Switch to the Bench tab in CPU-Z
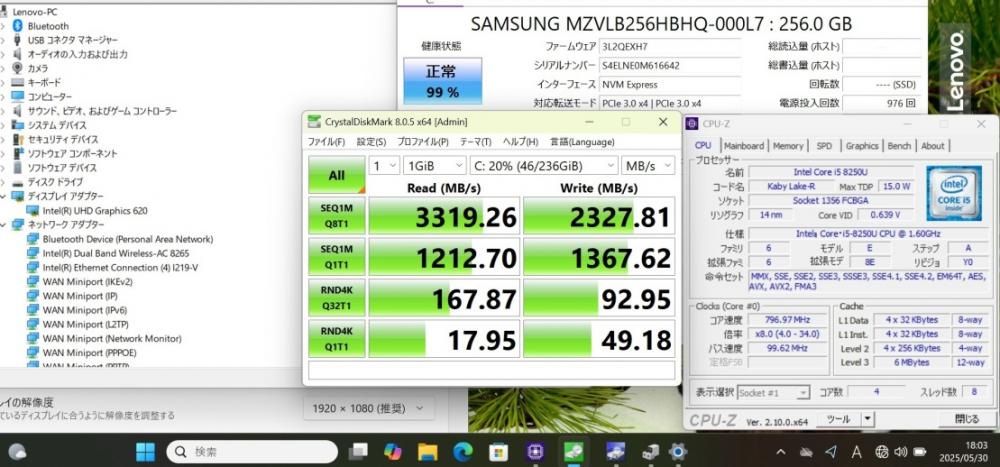This screenshot has height=467, width=1000. pos(899,146)
